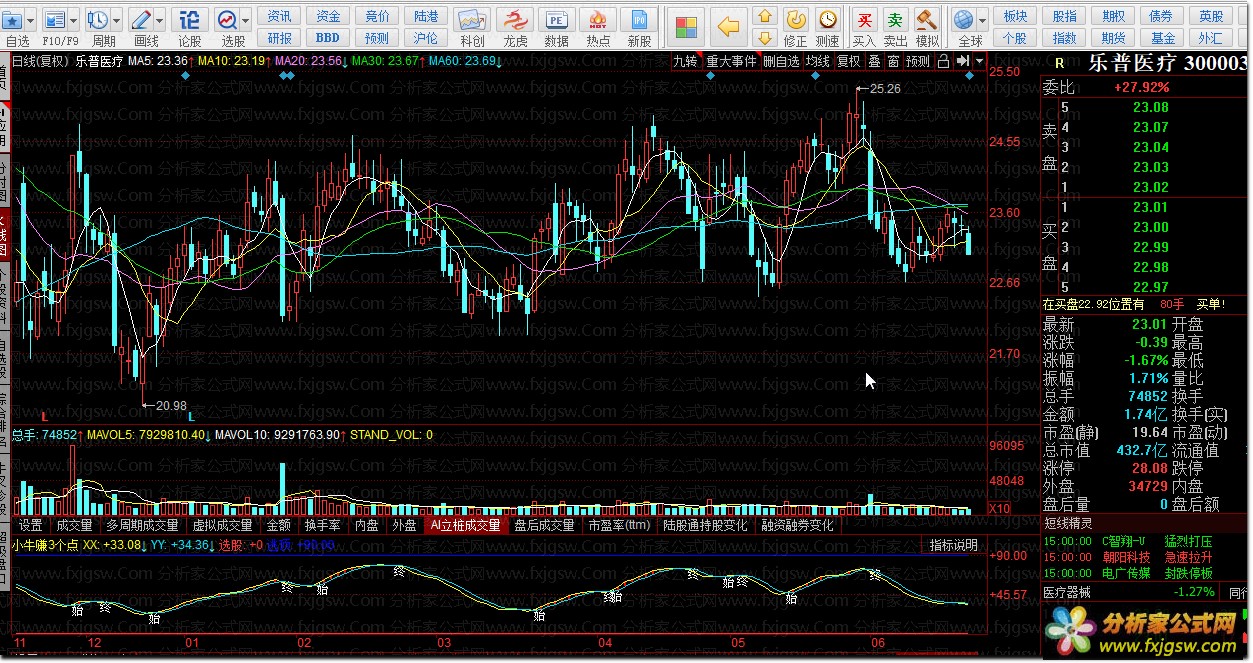The image size is (1253, 663).
Task: Click the 朗阳科技 急速拉升 alert row
Action: pyautogui.click(x=1145, y=557)
